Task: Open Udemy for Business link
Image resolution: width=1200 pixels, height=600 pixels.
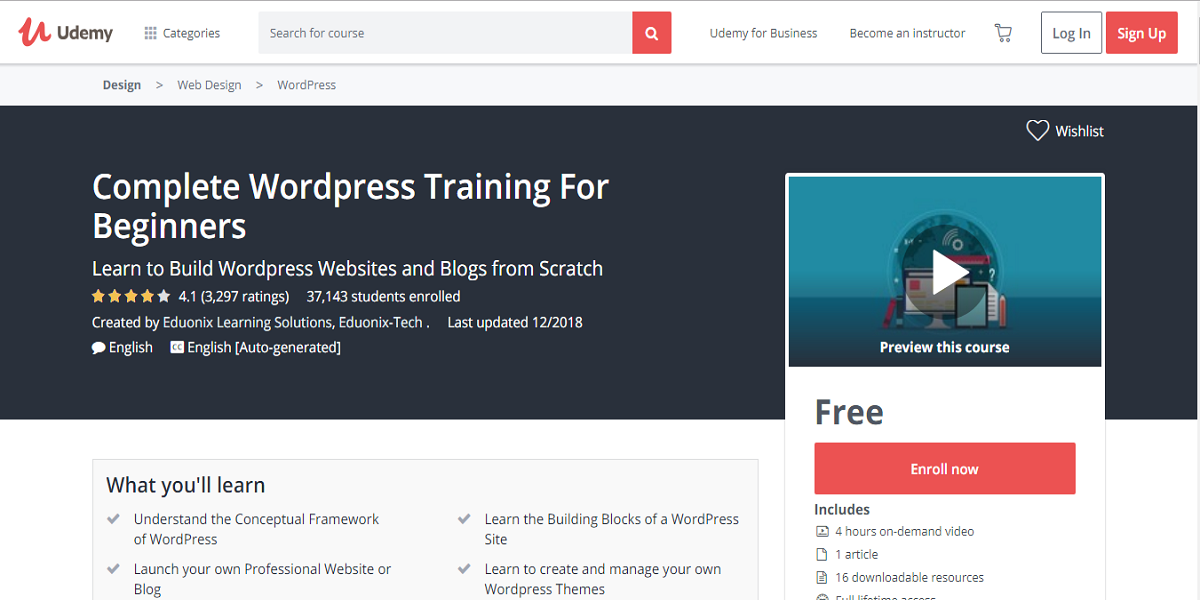Action: [x=763, y=33]
